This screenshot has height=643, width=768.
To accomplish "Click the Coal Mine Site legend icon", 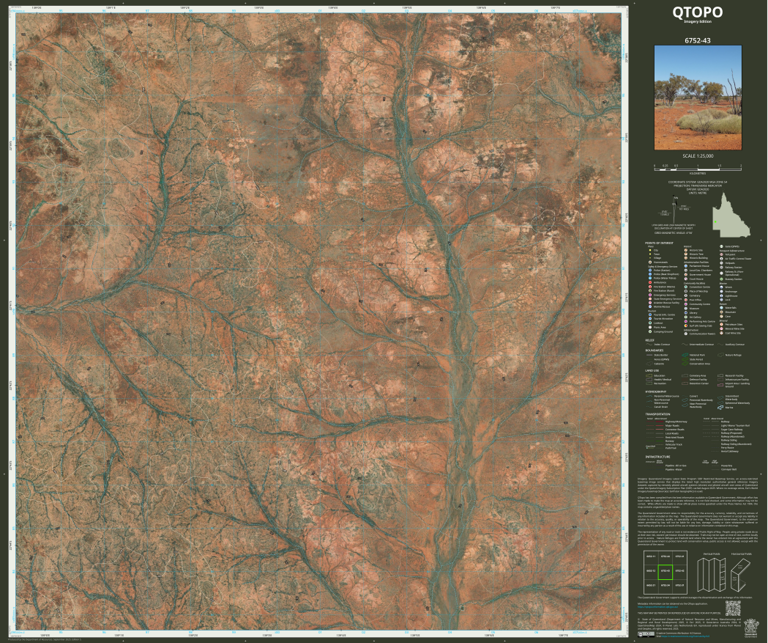I will (721, 333).
